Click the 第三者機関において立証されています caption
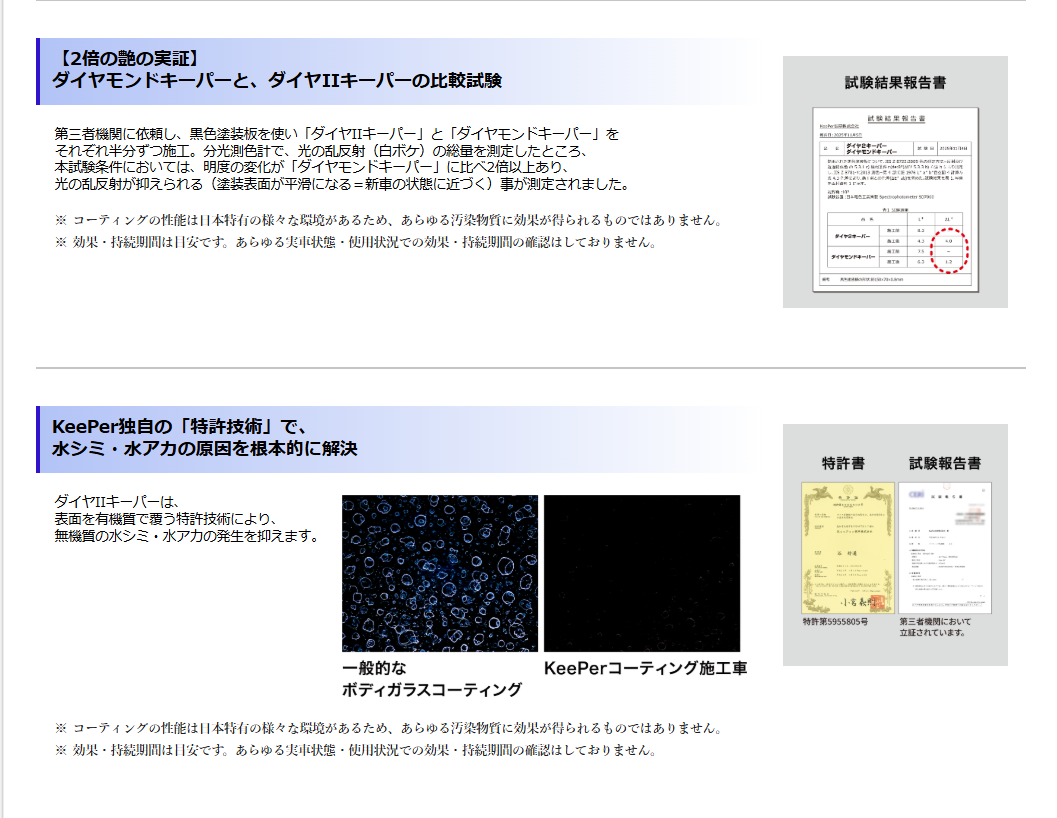The width and height of the screenshot is (1057, 818). [935, 627]
